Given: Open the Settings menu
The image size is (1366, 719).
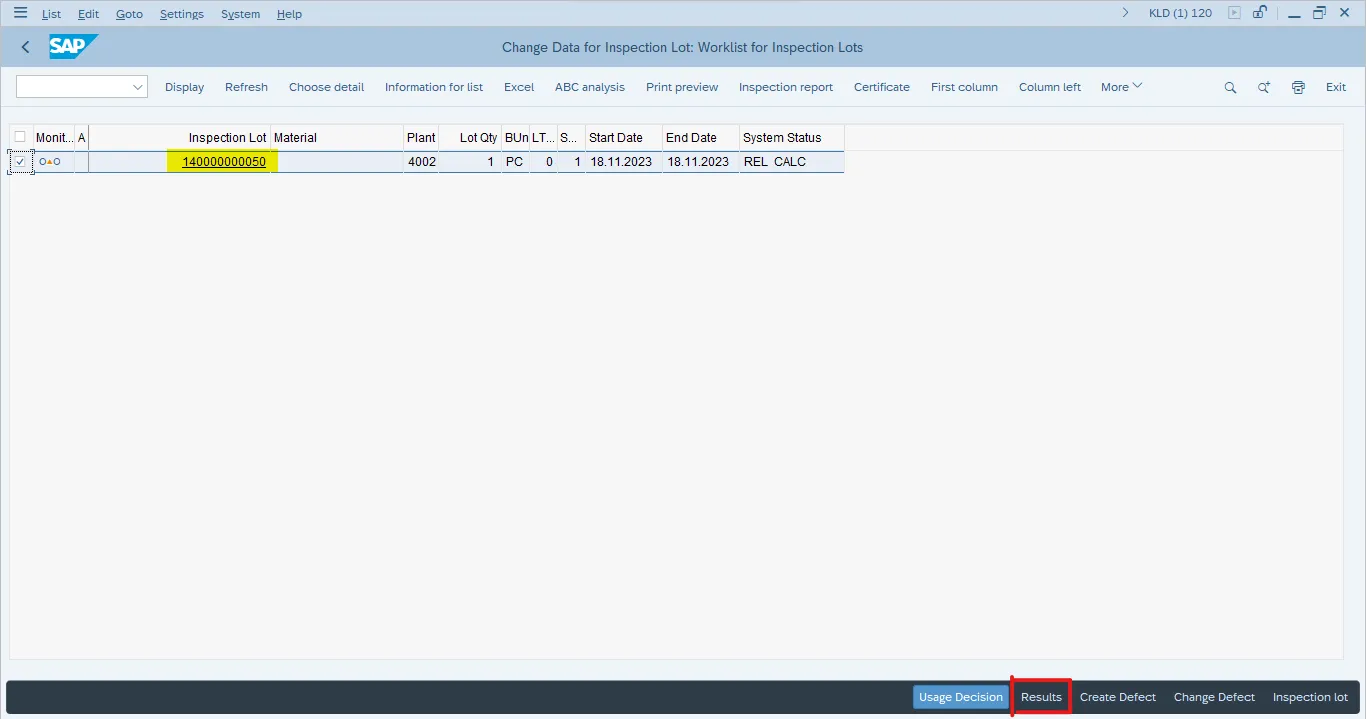Looking at the screenshot, I should click(181, 14).
